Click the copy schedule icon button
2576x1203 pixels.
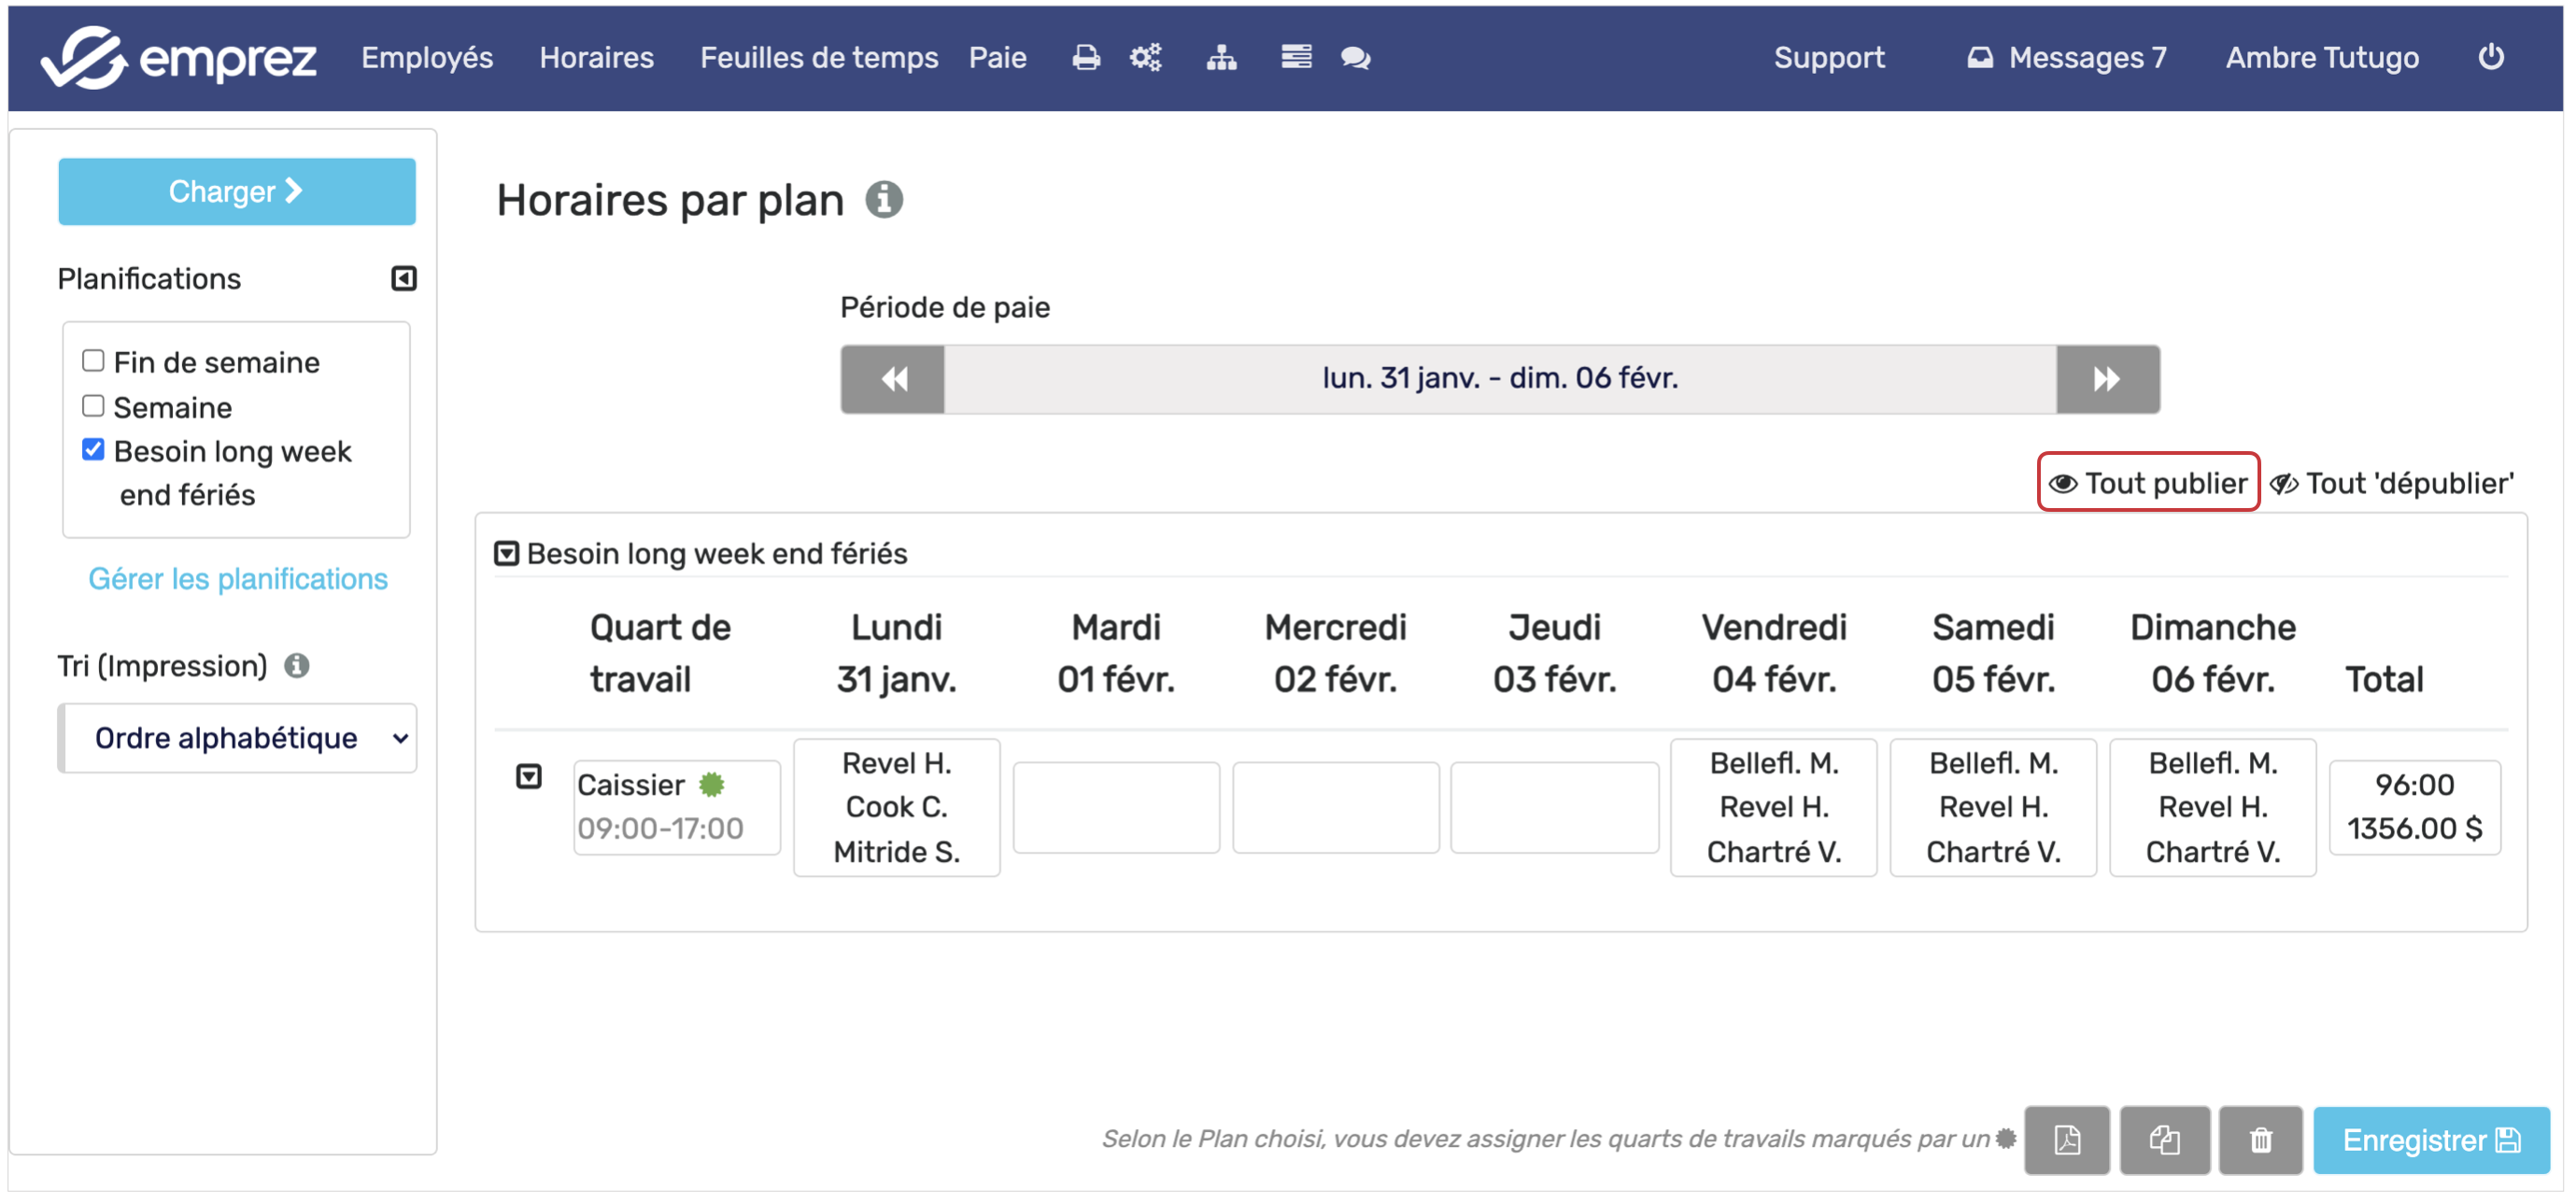pyautogui.click(x=2163, y=1139)
